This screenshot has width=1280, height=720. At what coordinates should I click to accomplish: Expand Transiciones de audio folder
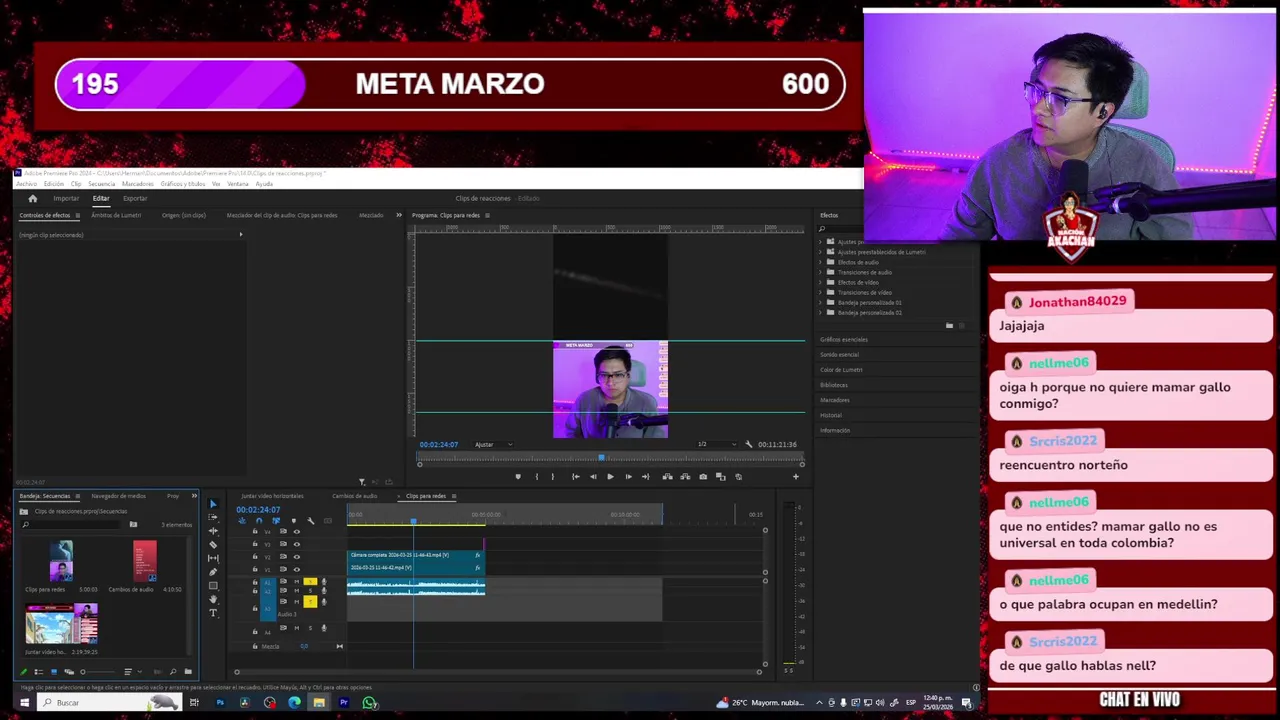(x=820, y=272)
